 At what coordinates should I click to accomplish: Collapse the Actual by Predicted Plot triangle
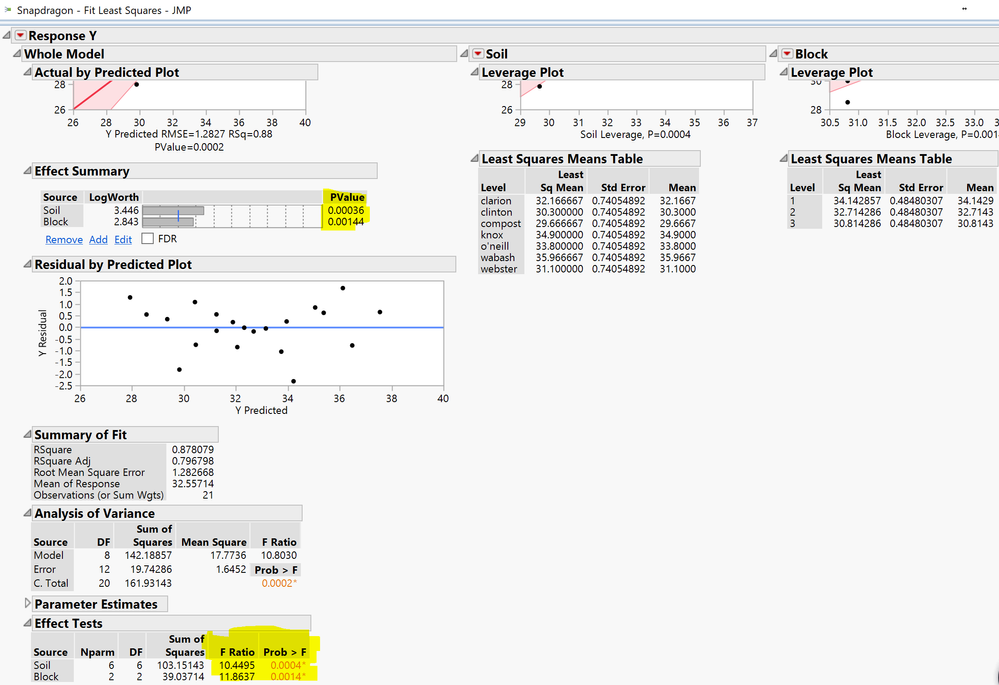(27, 72)
